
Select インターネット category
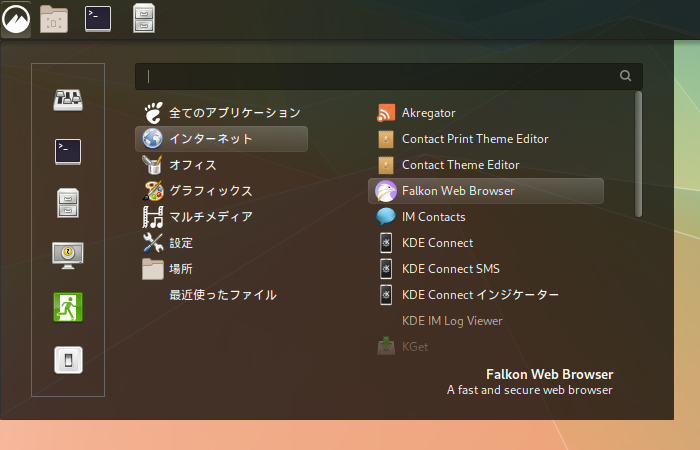click(221, 139)
